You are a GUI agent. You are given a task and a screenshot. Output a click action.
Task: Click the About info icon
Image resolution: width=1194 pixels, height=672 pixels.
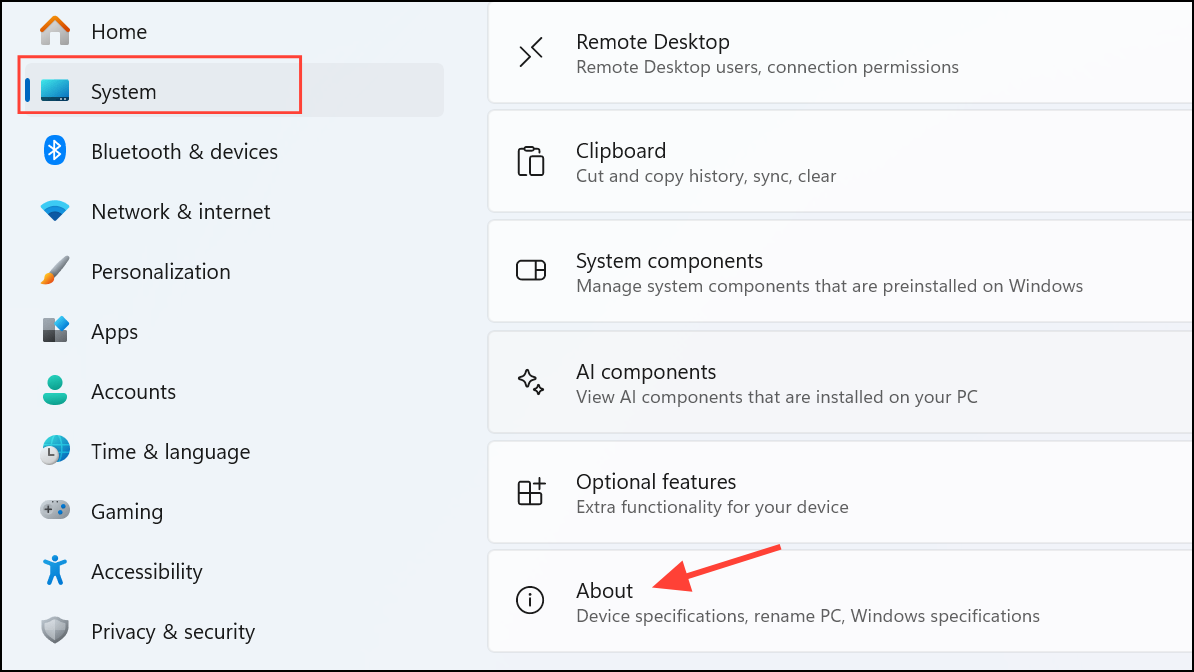[531, 600]
